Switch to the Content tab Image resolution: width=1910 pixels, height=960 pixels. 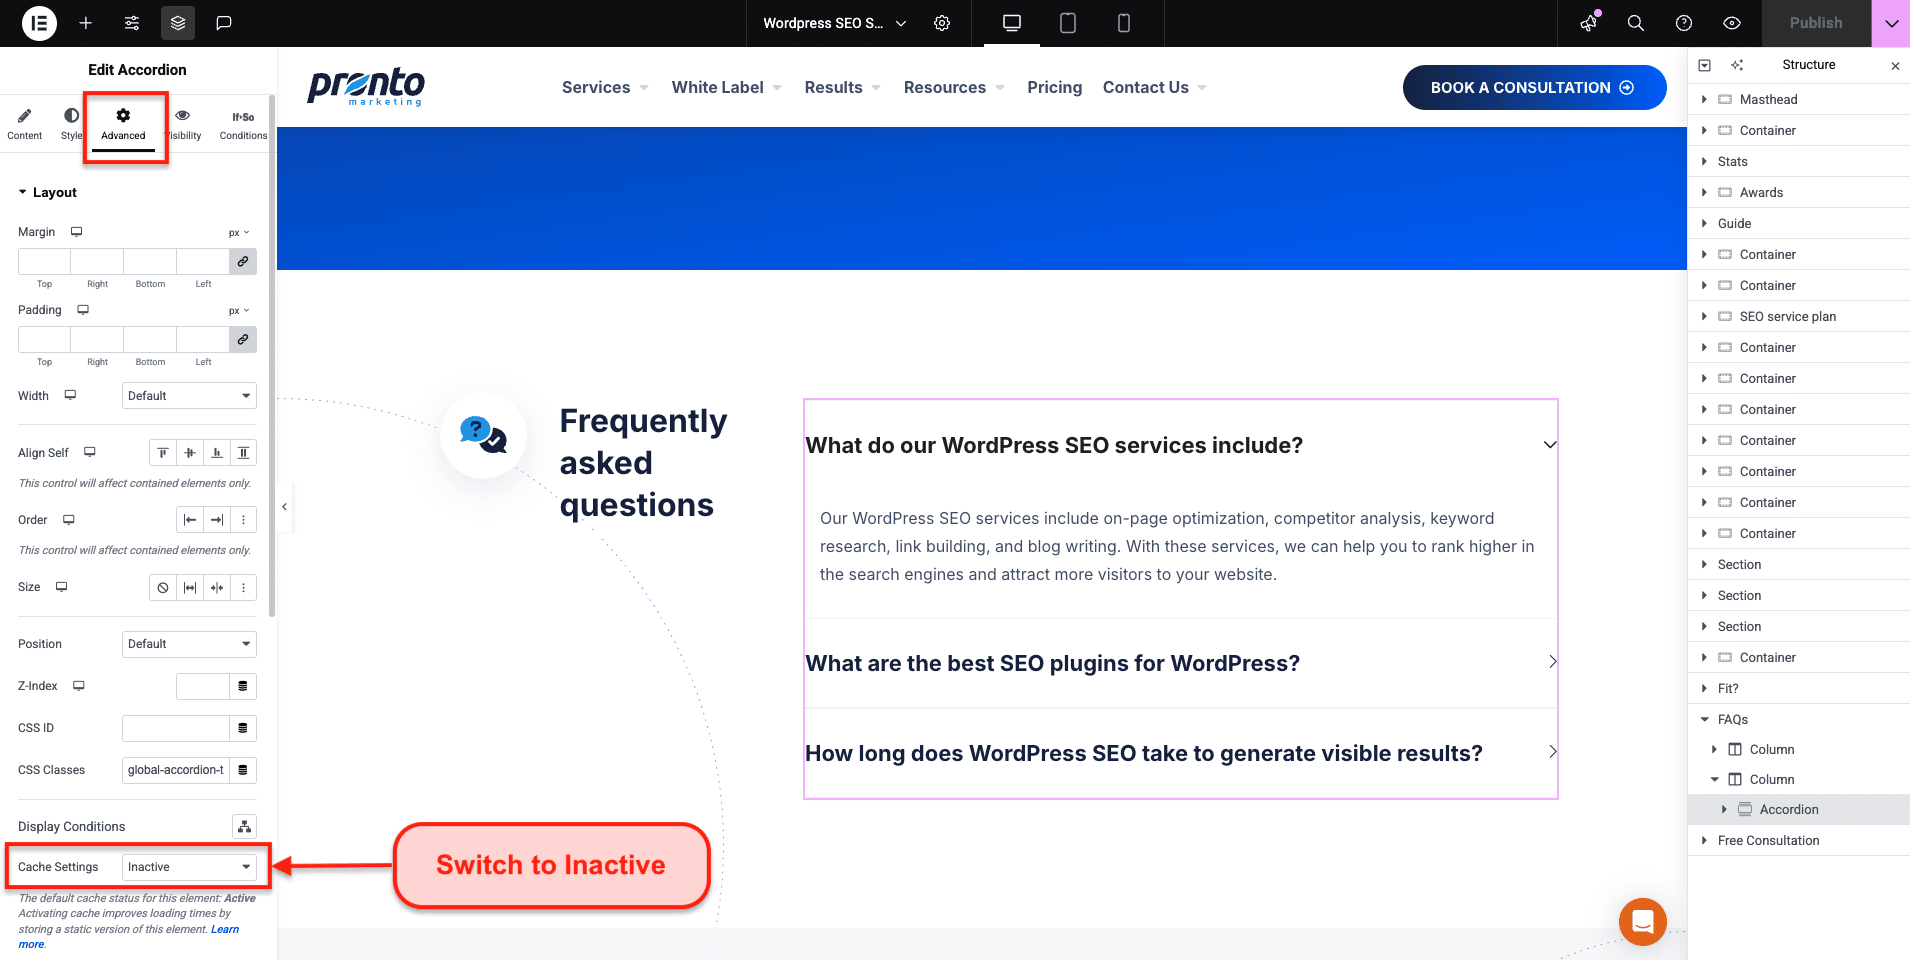point(25,125)
